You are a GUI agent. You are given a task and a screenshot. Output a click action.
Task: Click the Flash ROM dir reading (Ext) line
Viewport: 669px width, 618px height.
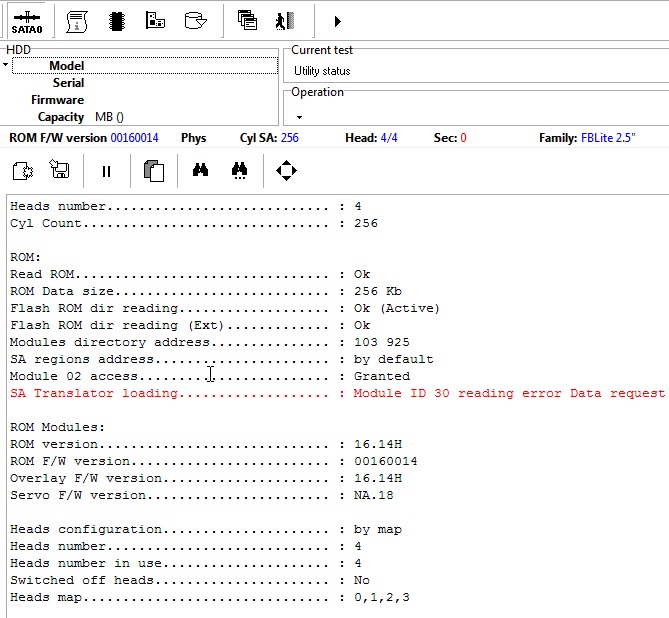(x=190, y=325)
